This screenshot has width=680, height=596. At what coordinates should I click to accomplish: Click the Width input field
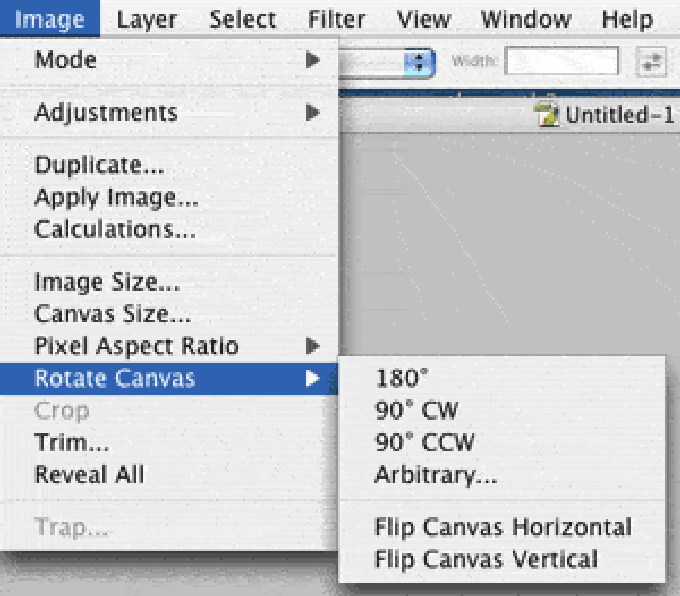tap(562, 62)
